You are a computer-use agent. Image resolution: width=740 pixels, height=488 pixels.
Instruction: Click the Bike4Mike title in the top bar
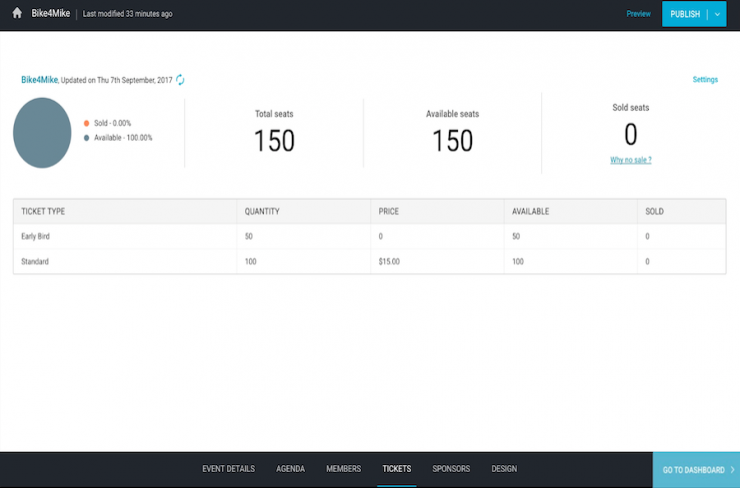[x=50, y=13]
